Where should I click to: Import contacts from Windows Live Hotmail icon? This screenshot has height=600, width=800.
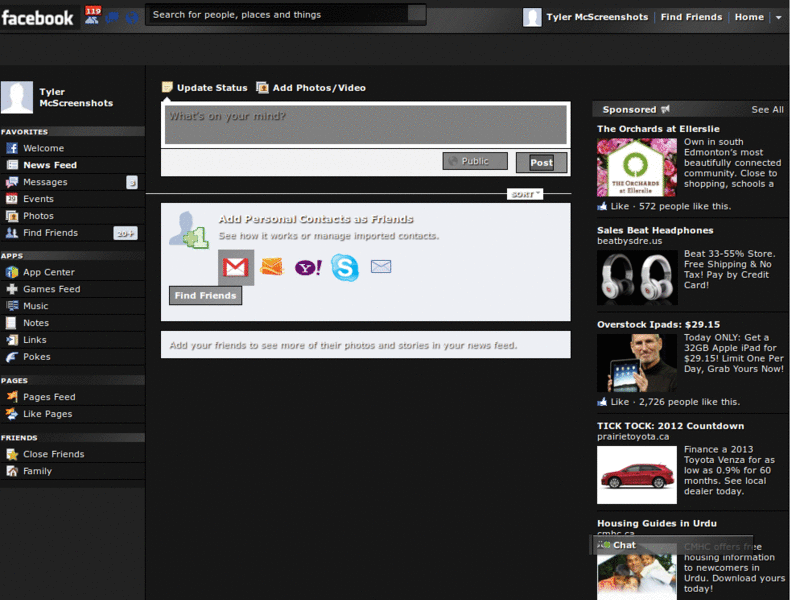tap(271, 266)
